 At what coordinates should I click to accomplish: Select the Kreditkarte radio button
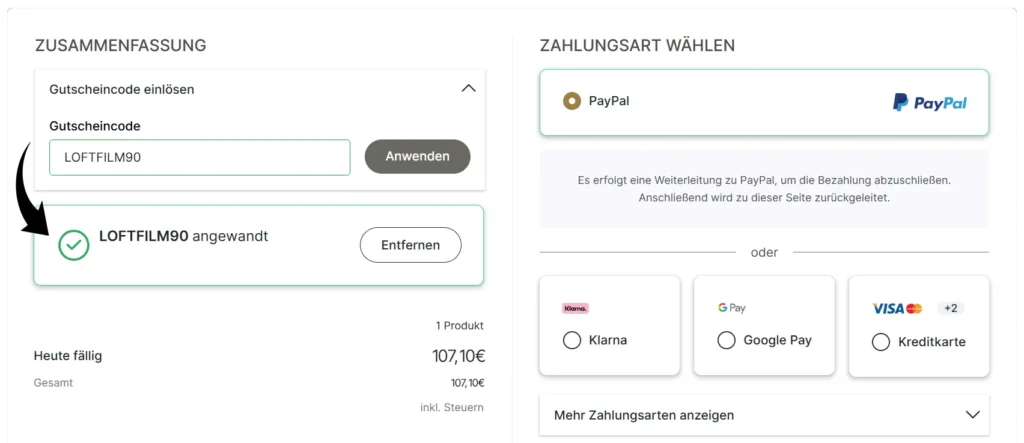[x=881, y=342]
